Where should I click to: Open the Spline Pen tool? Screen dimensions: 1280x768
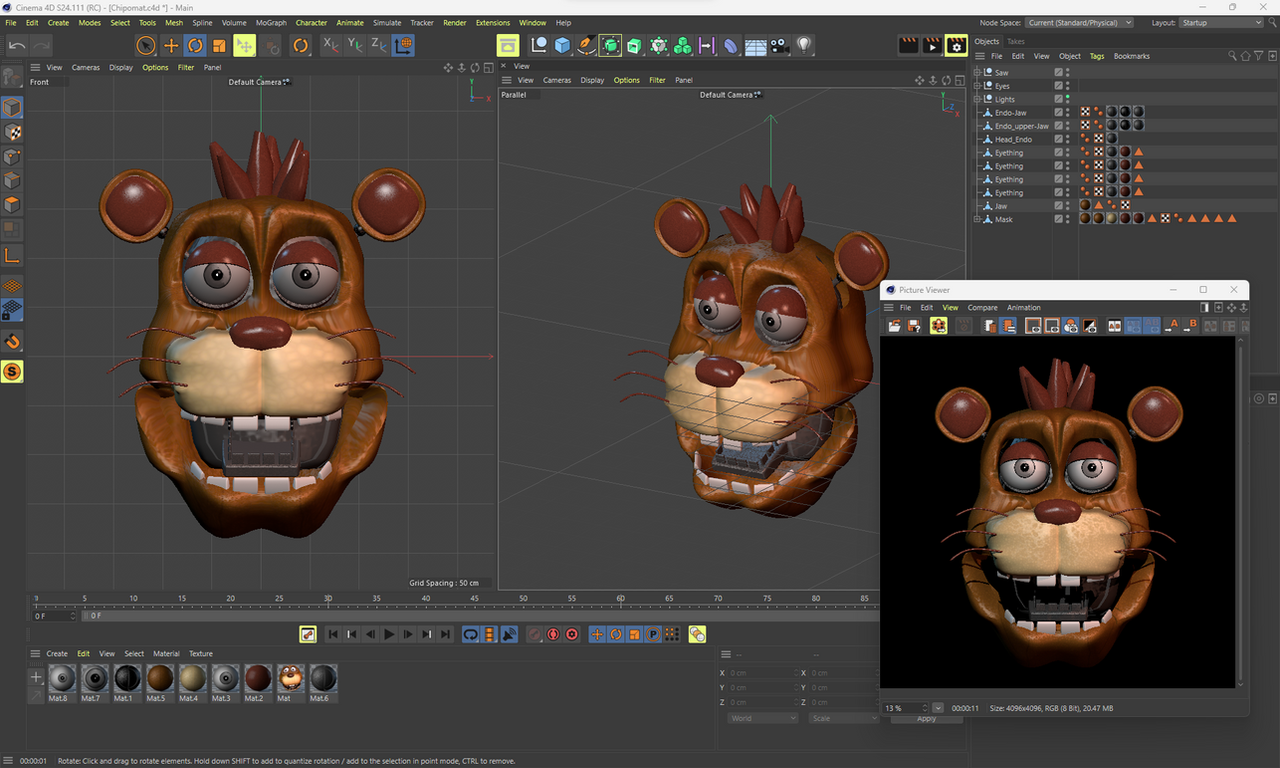coord(586,45)
